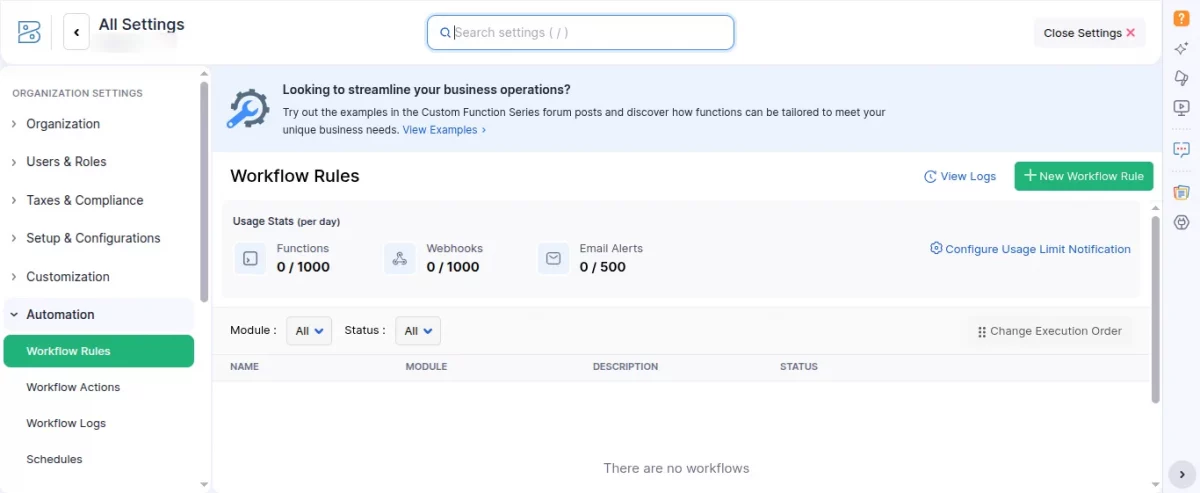Click the Functions usage stat icon

pos(250,258)
